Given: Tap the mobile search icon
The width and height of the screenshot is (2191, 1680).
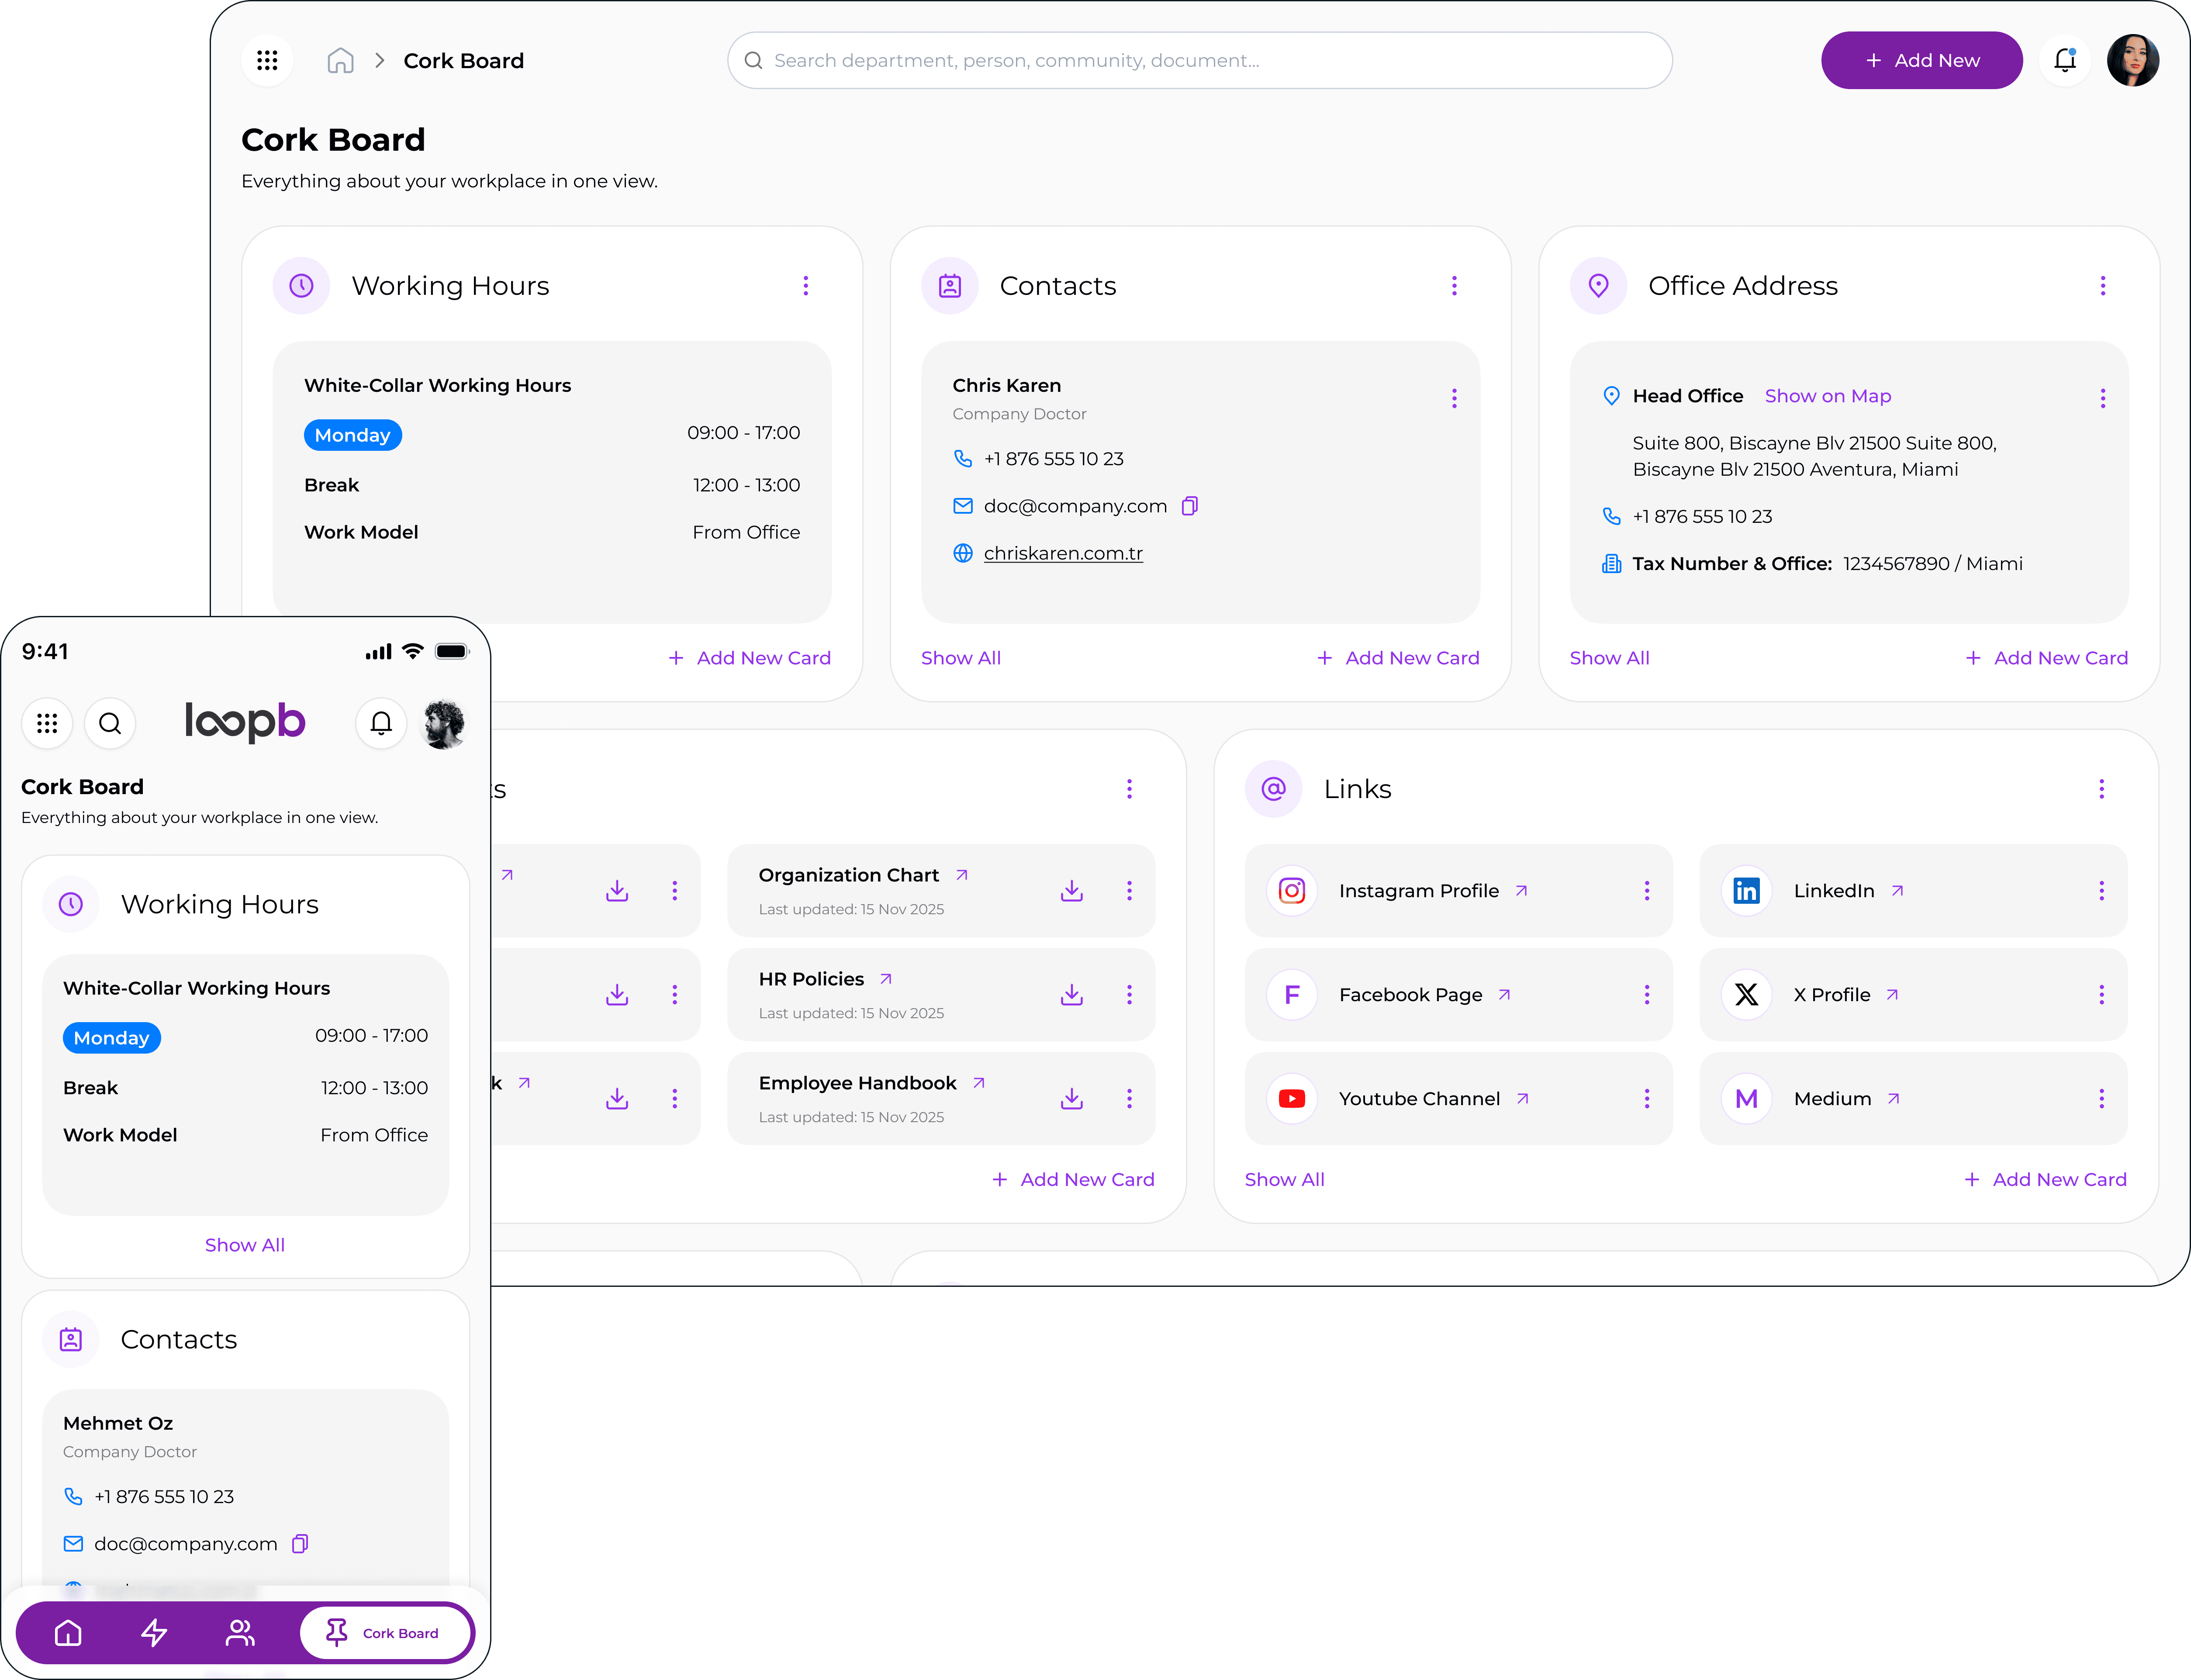Looking at the screenshot, I should coord(110,723).
